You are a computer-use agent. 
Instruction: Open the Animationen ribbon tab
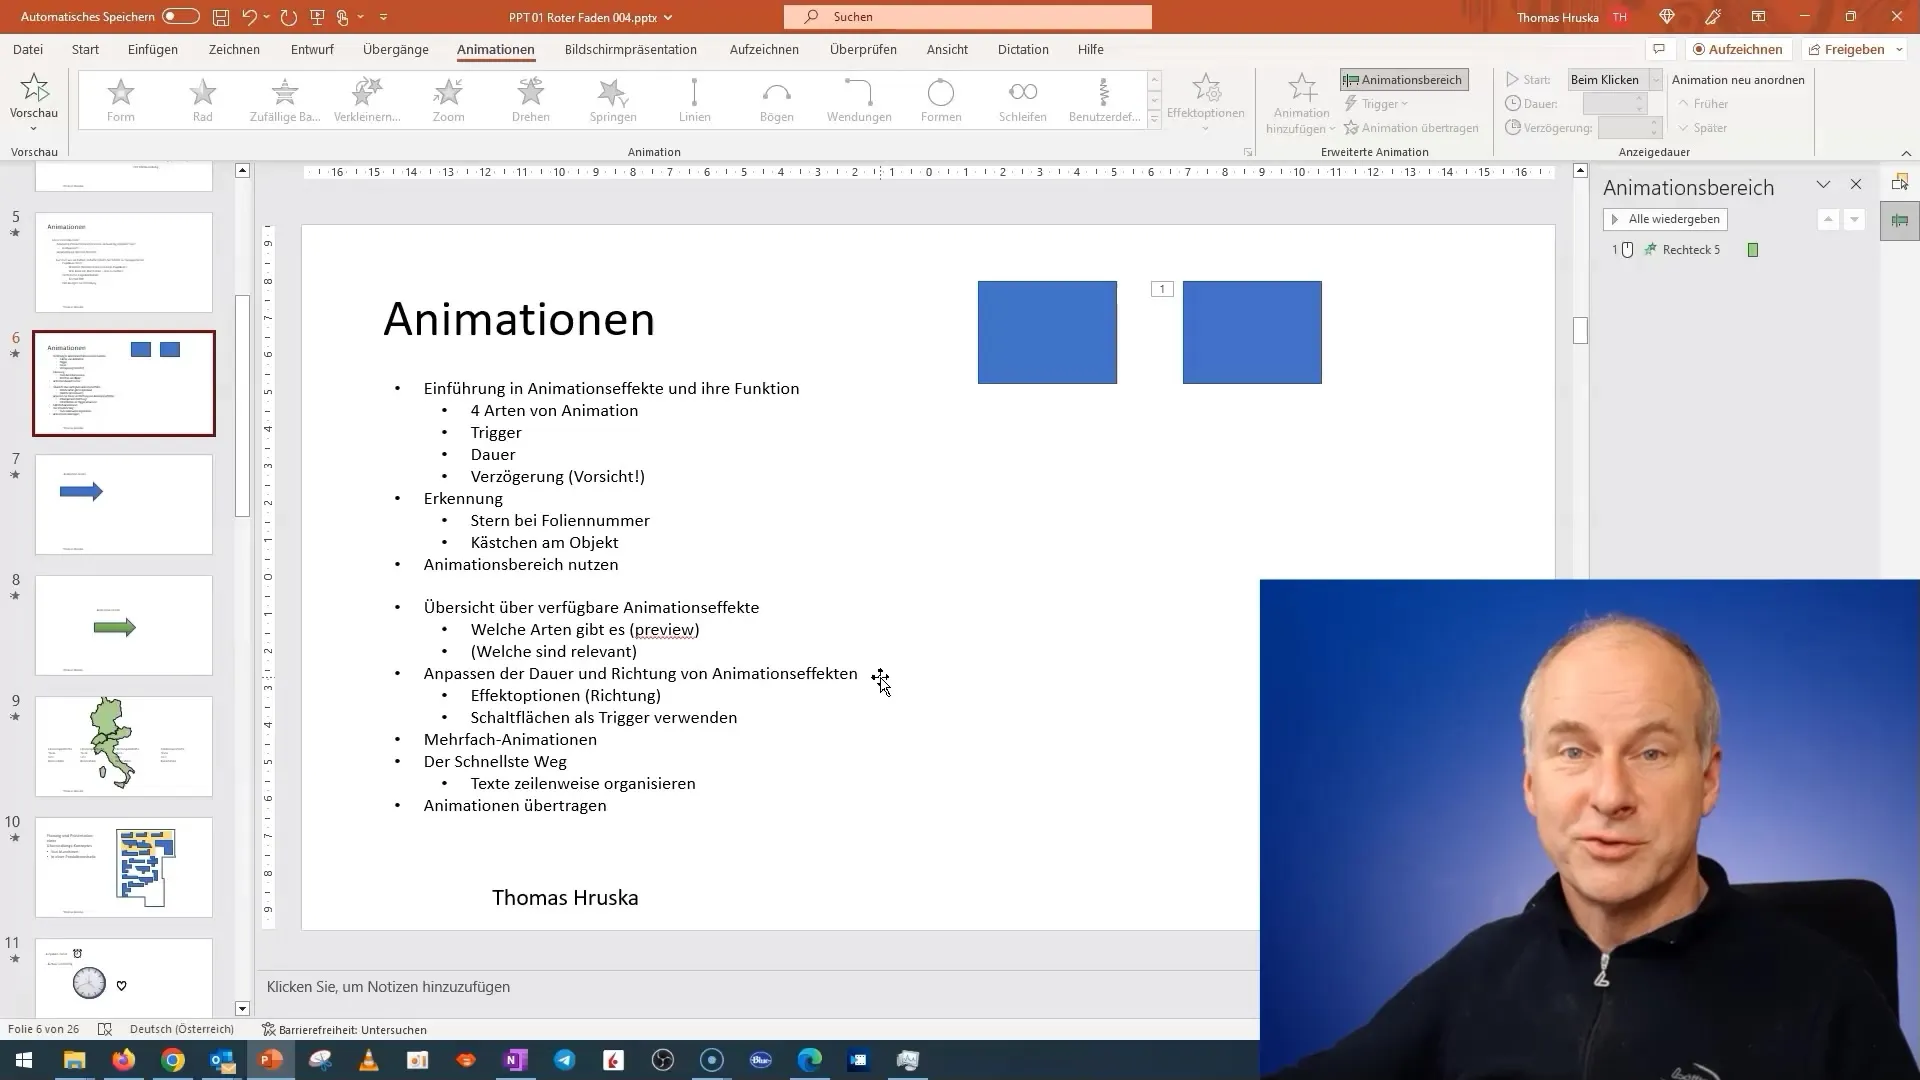[496, 49]
